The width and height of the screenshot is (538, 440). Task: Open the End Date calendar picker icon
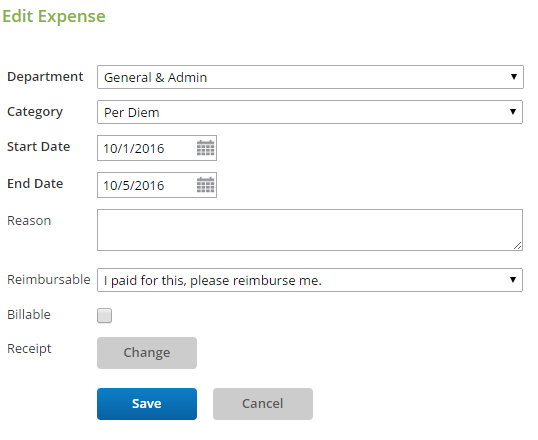pos(206,185)
